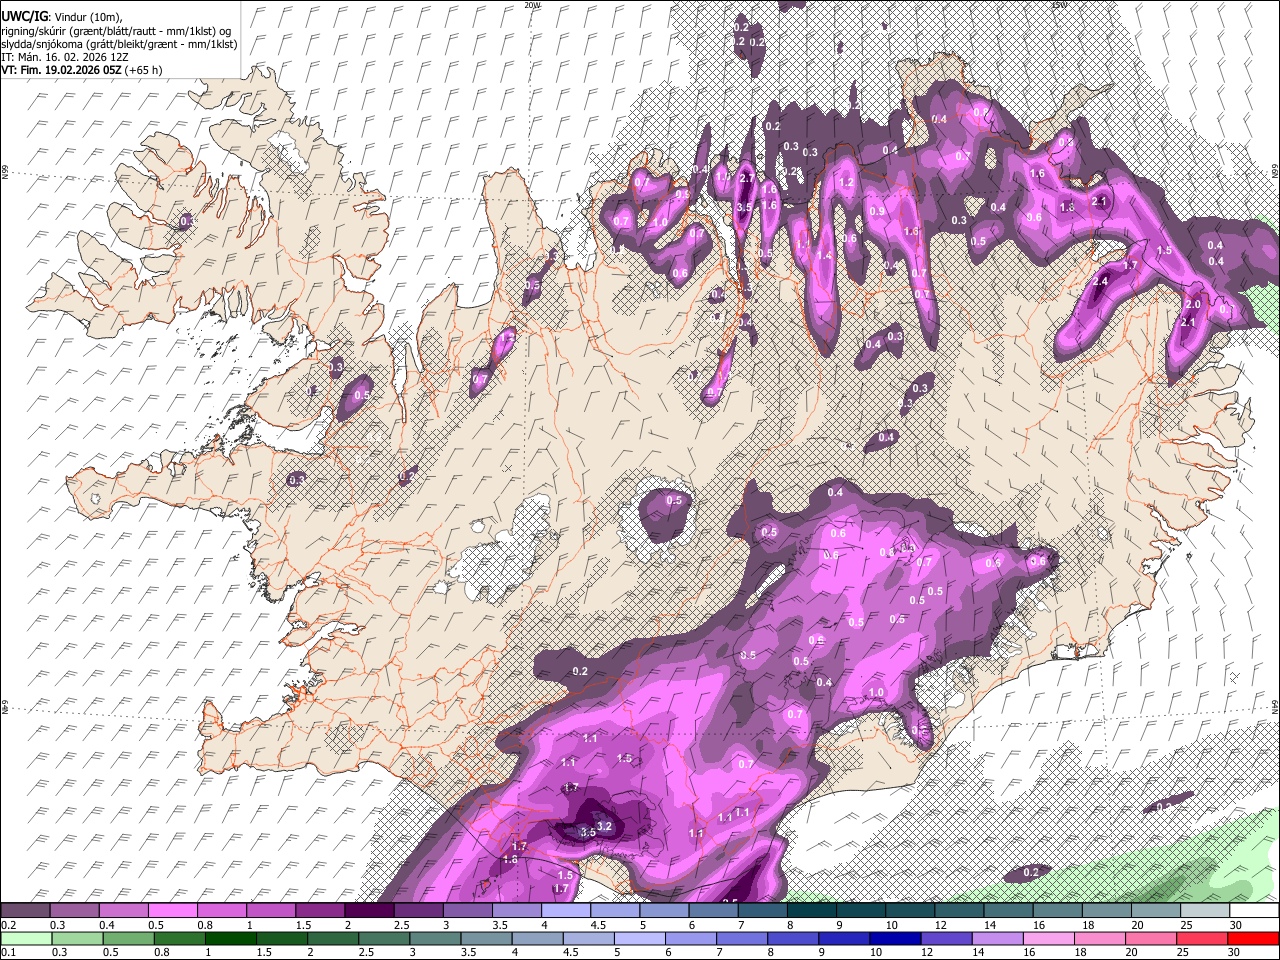This screenshot has width=1280, height=960.
Task: Click the 20W longitude label
Action: pyautogui.click(x=532, y=5)
